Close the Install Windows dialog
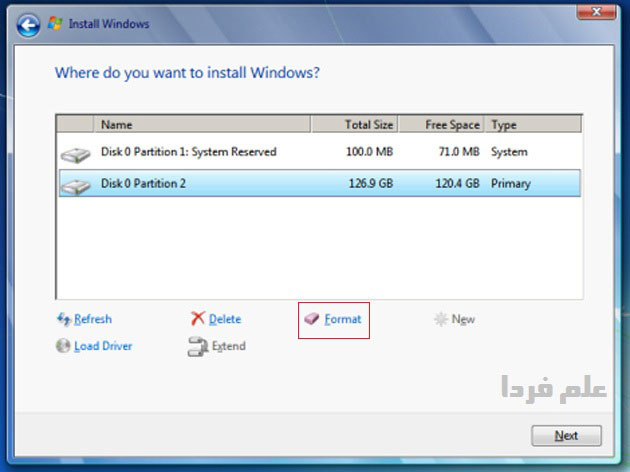 pos(597,13)
